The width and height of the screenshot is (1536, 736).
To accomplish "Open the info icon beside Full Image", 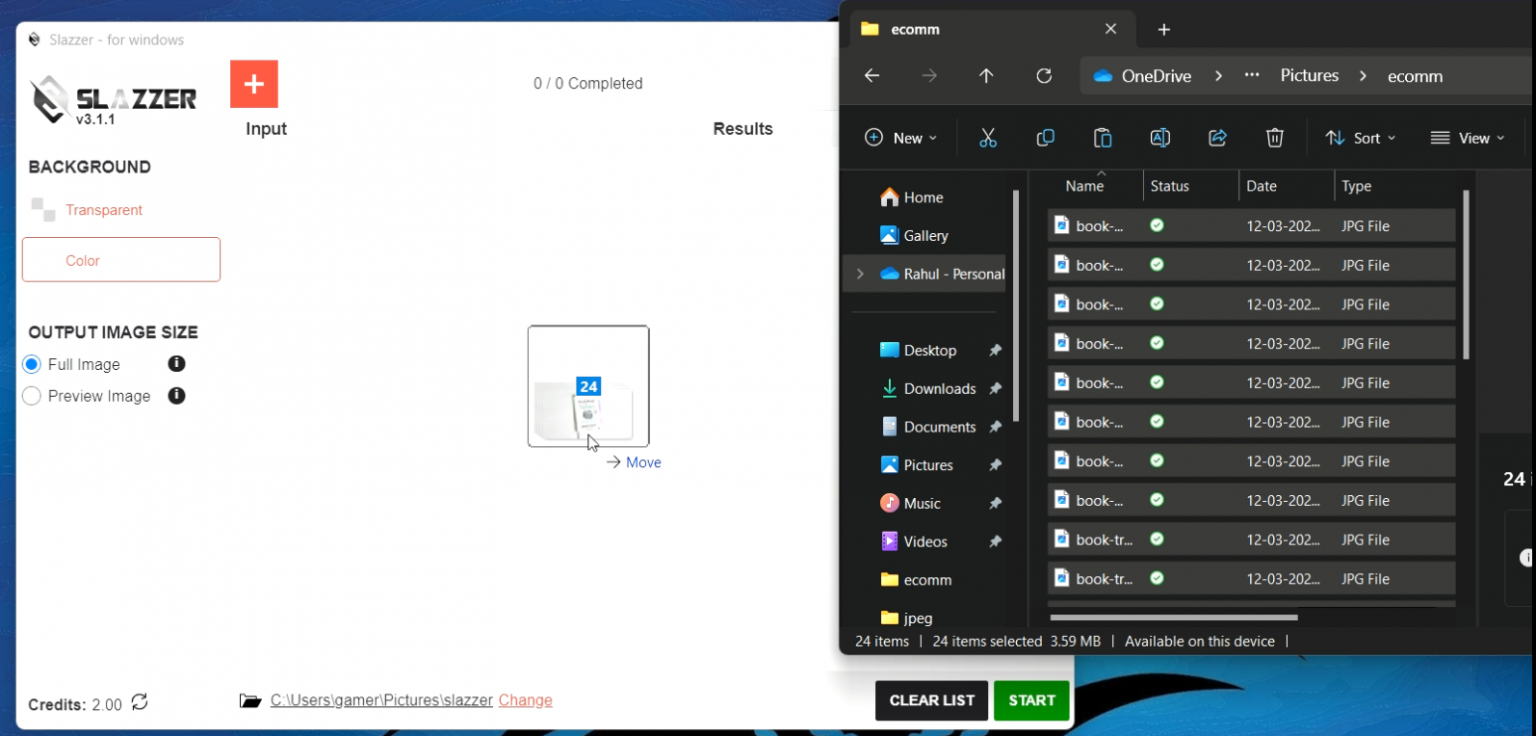I will pyautogui.click(x=176, y=364).
